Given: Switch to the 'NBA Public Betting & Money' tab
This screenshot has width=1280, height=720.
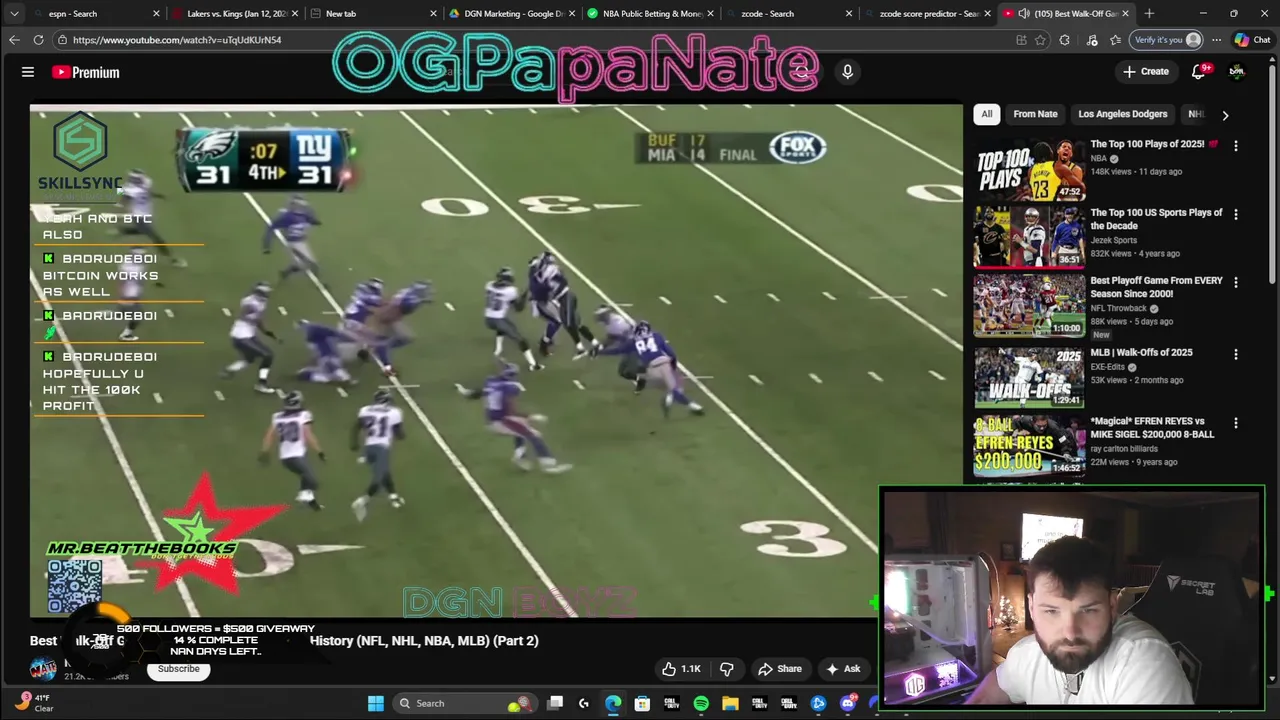Looking at the screenshot, I should 649,14.
